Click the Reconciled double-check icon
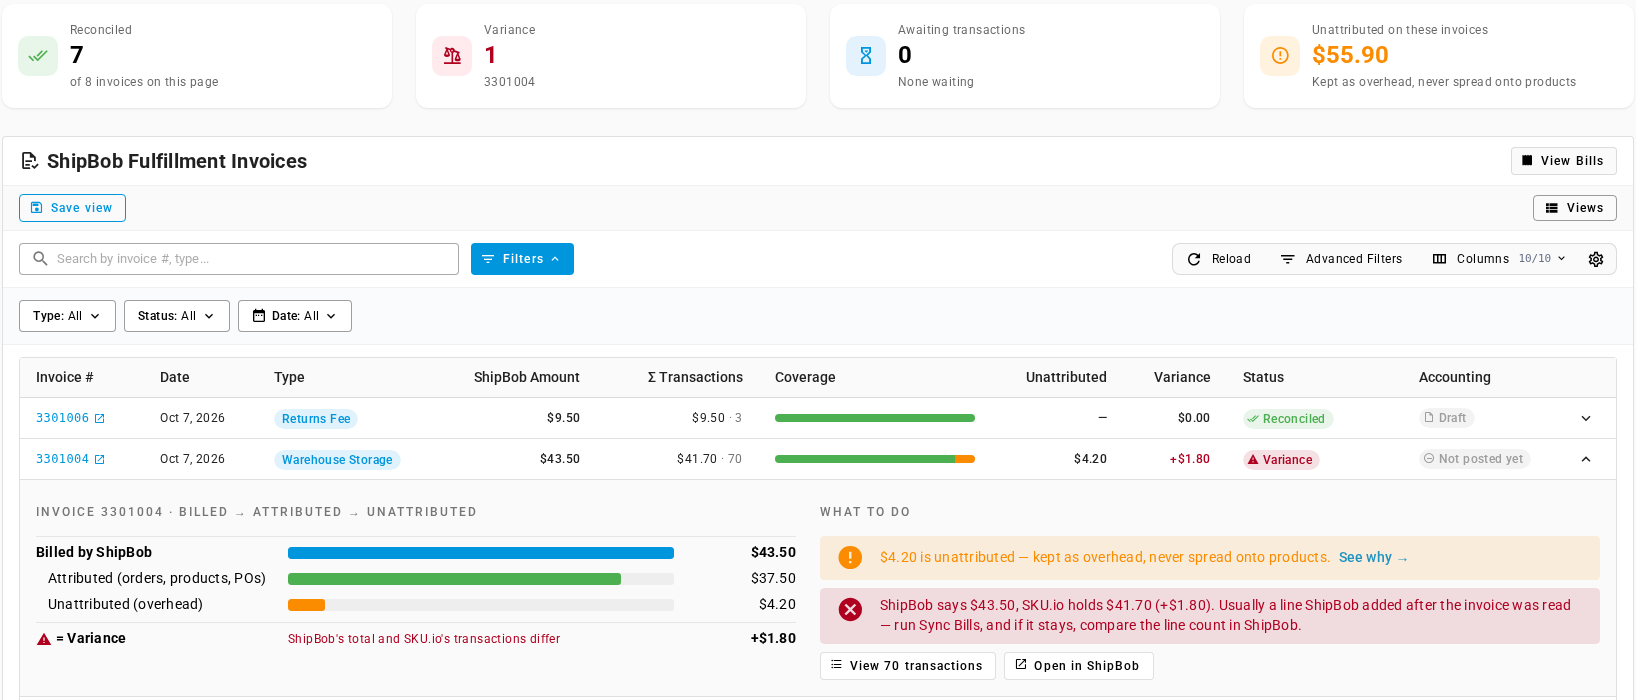This screenshot has width=1636, height=700. [38, 56]
